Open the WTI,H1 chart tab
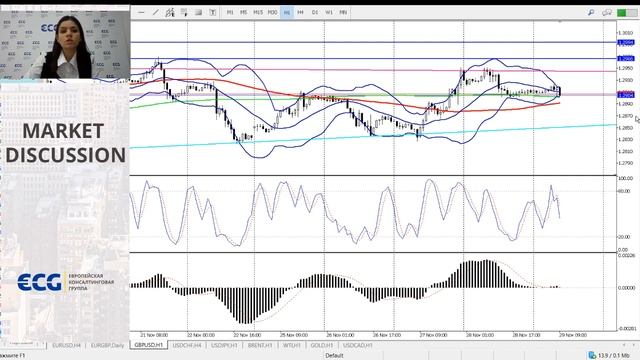 point(292,345)
